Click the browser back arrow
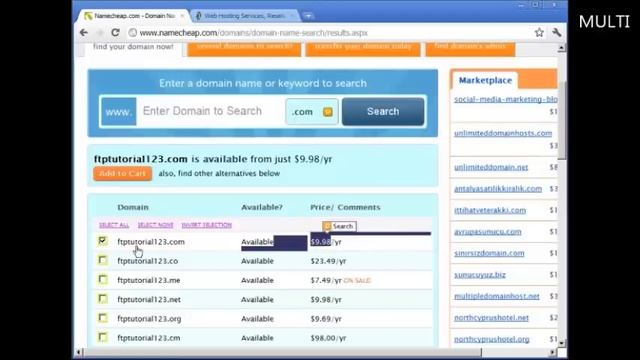 click(x=84, y=33)
